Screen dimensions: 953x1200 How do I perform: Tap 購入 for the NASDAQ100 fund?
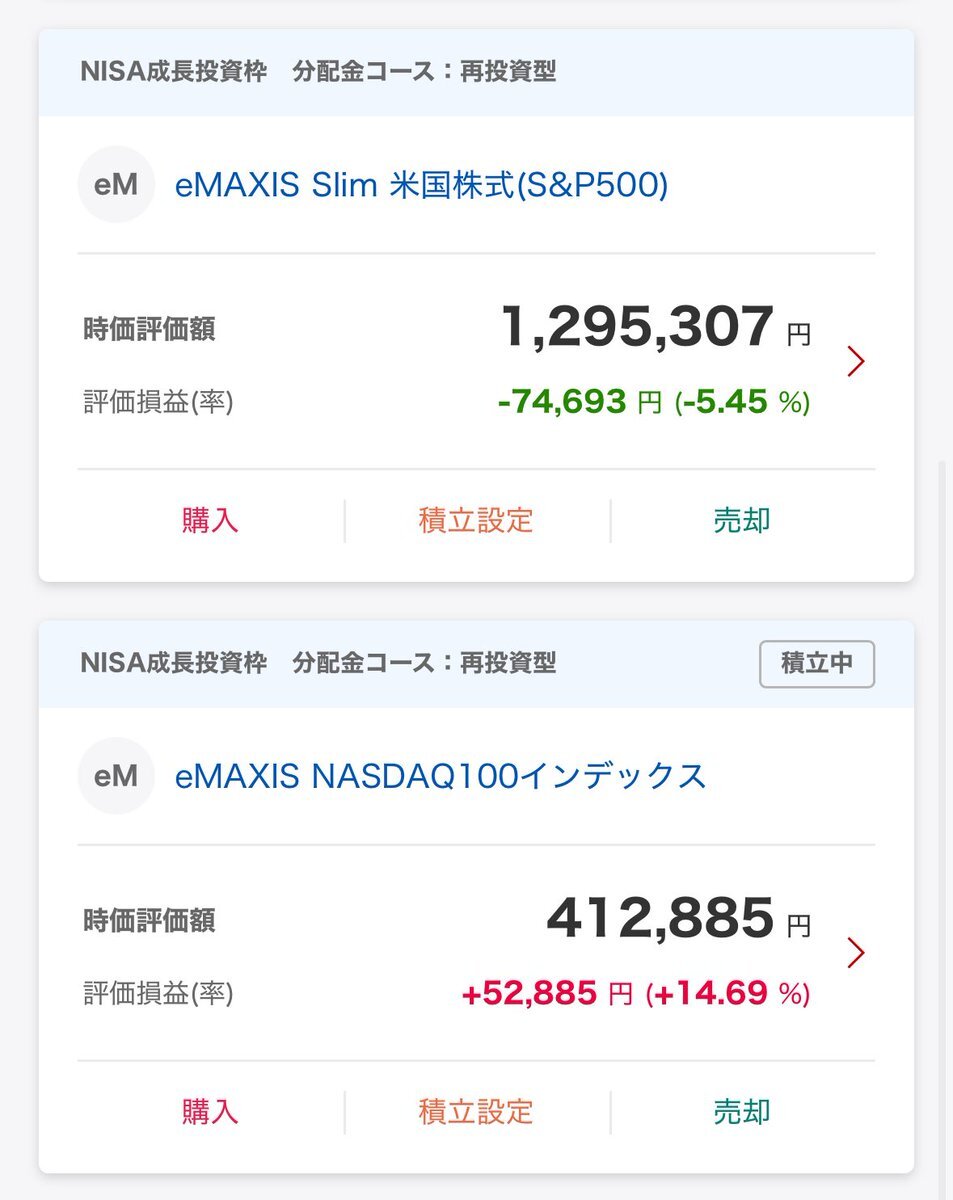click(210, 1111)
